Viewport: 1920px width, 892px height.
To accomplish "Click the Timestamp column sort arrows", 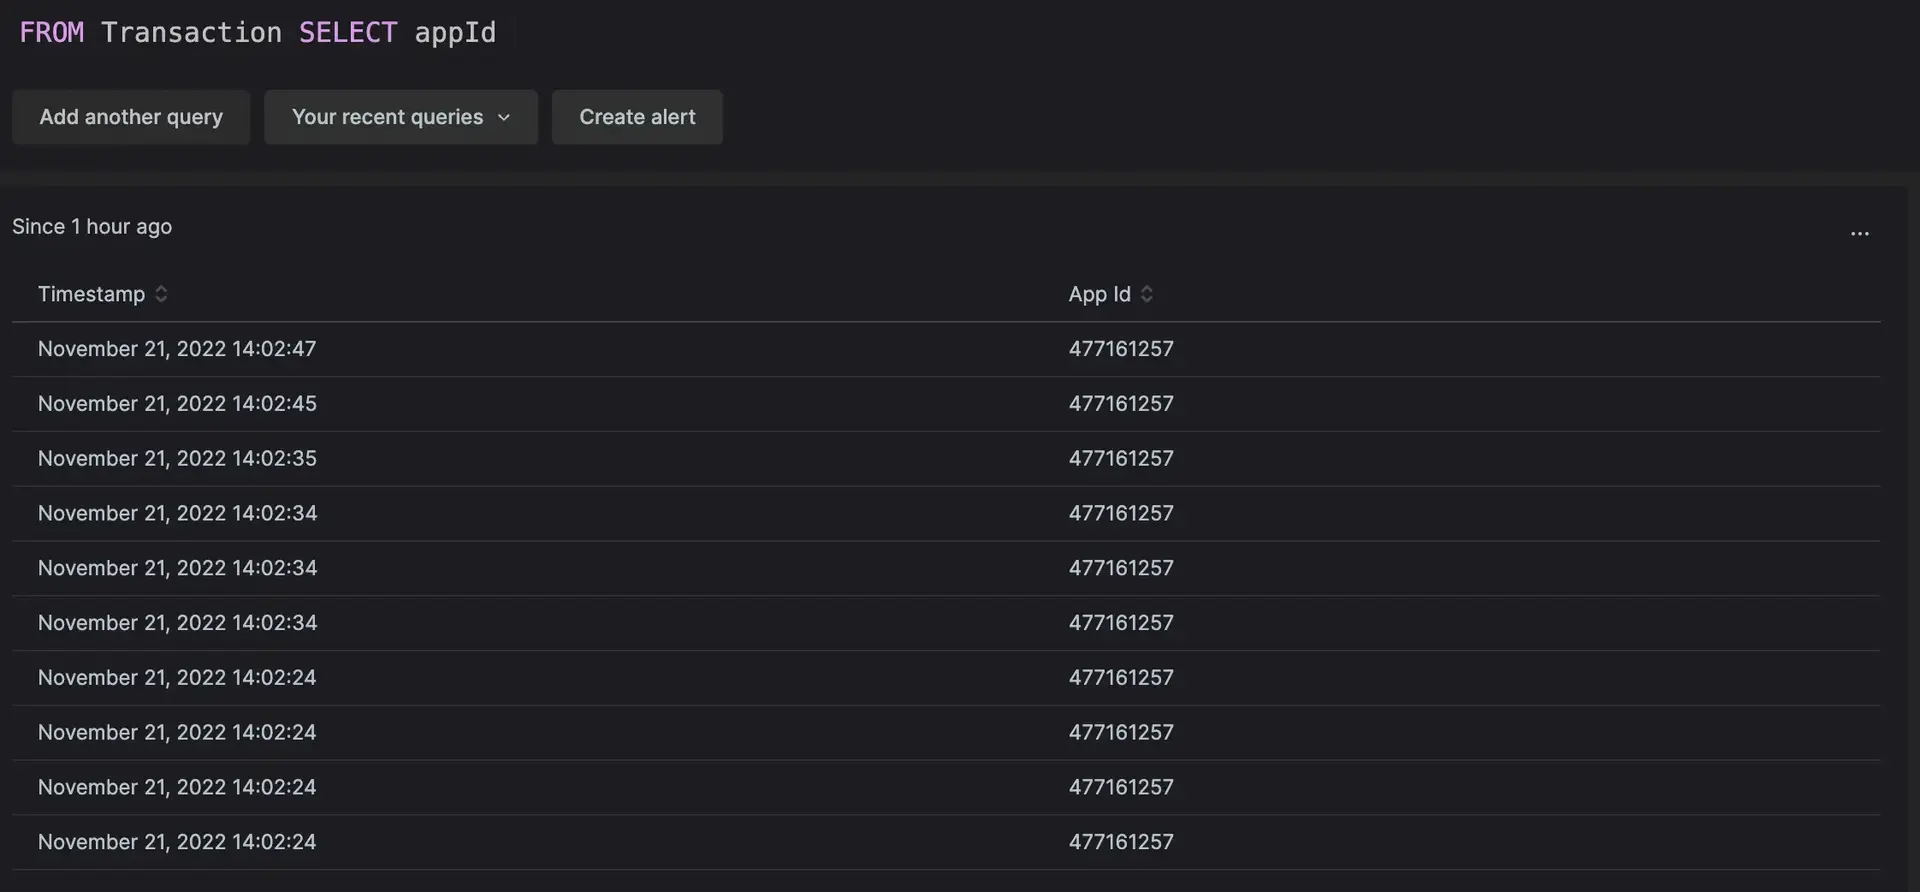I will tap(161, 294).
